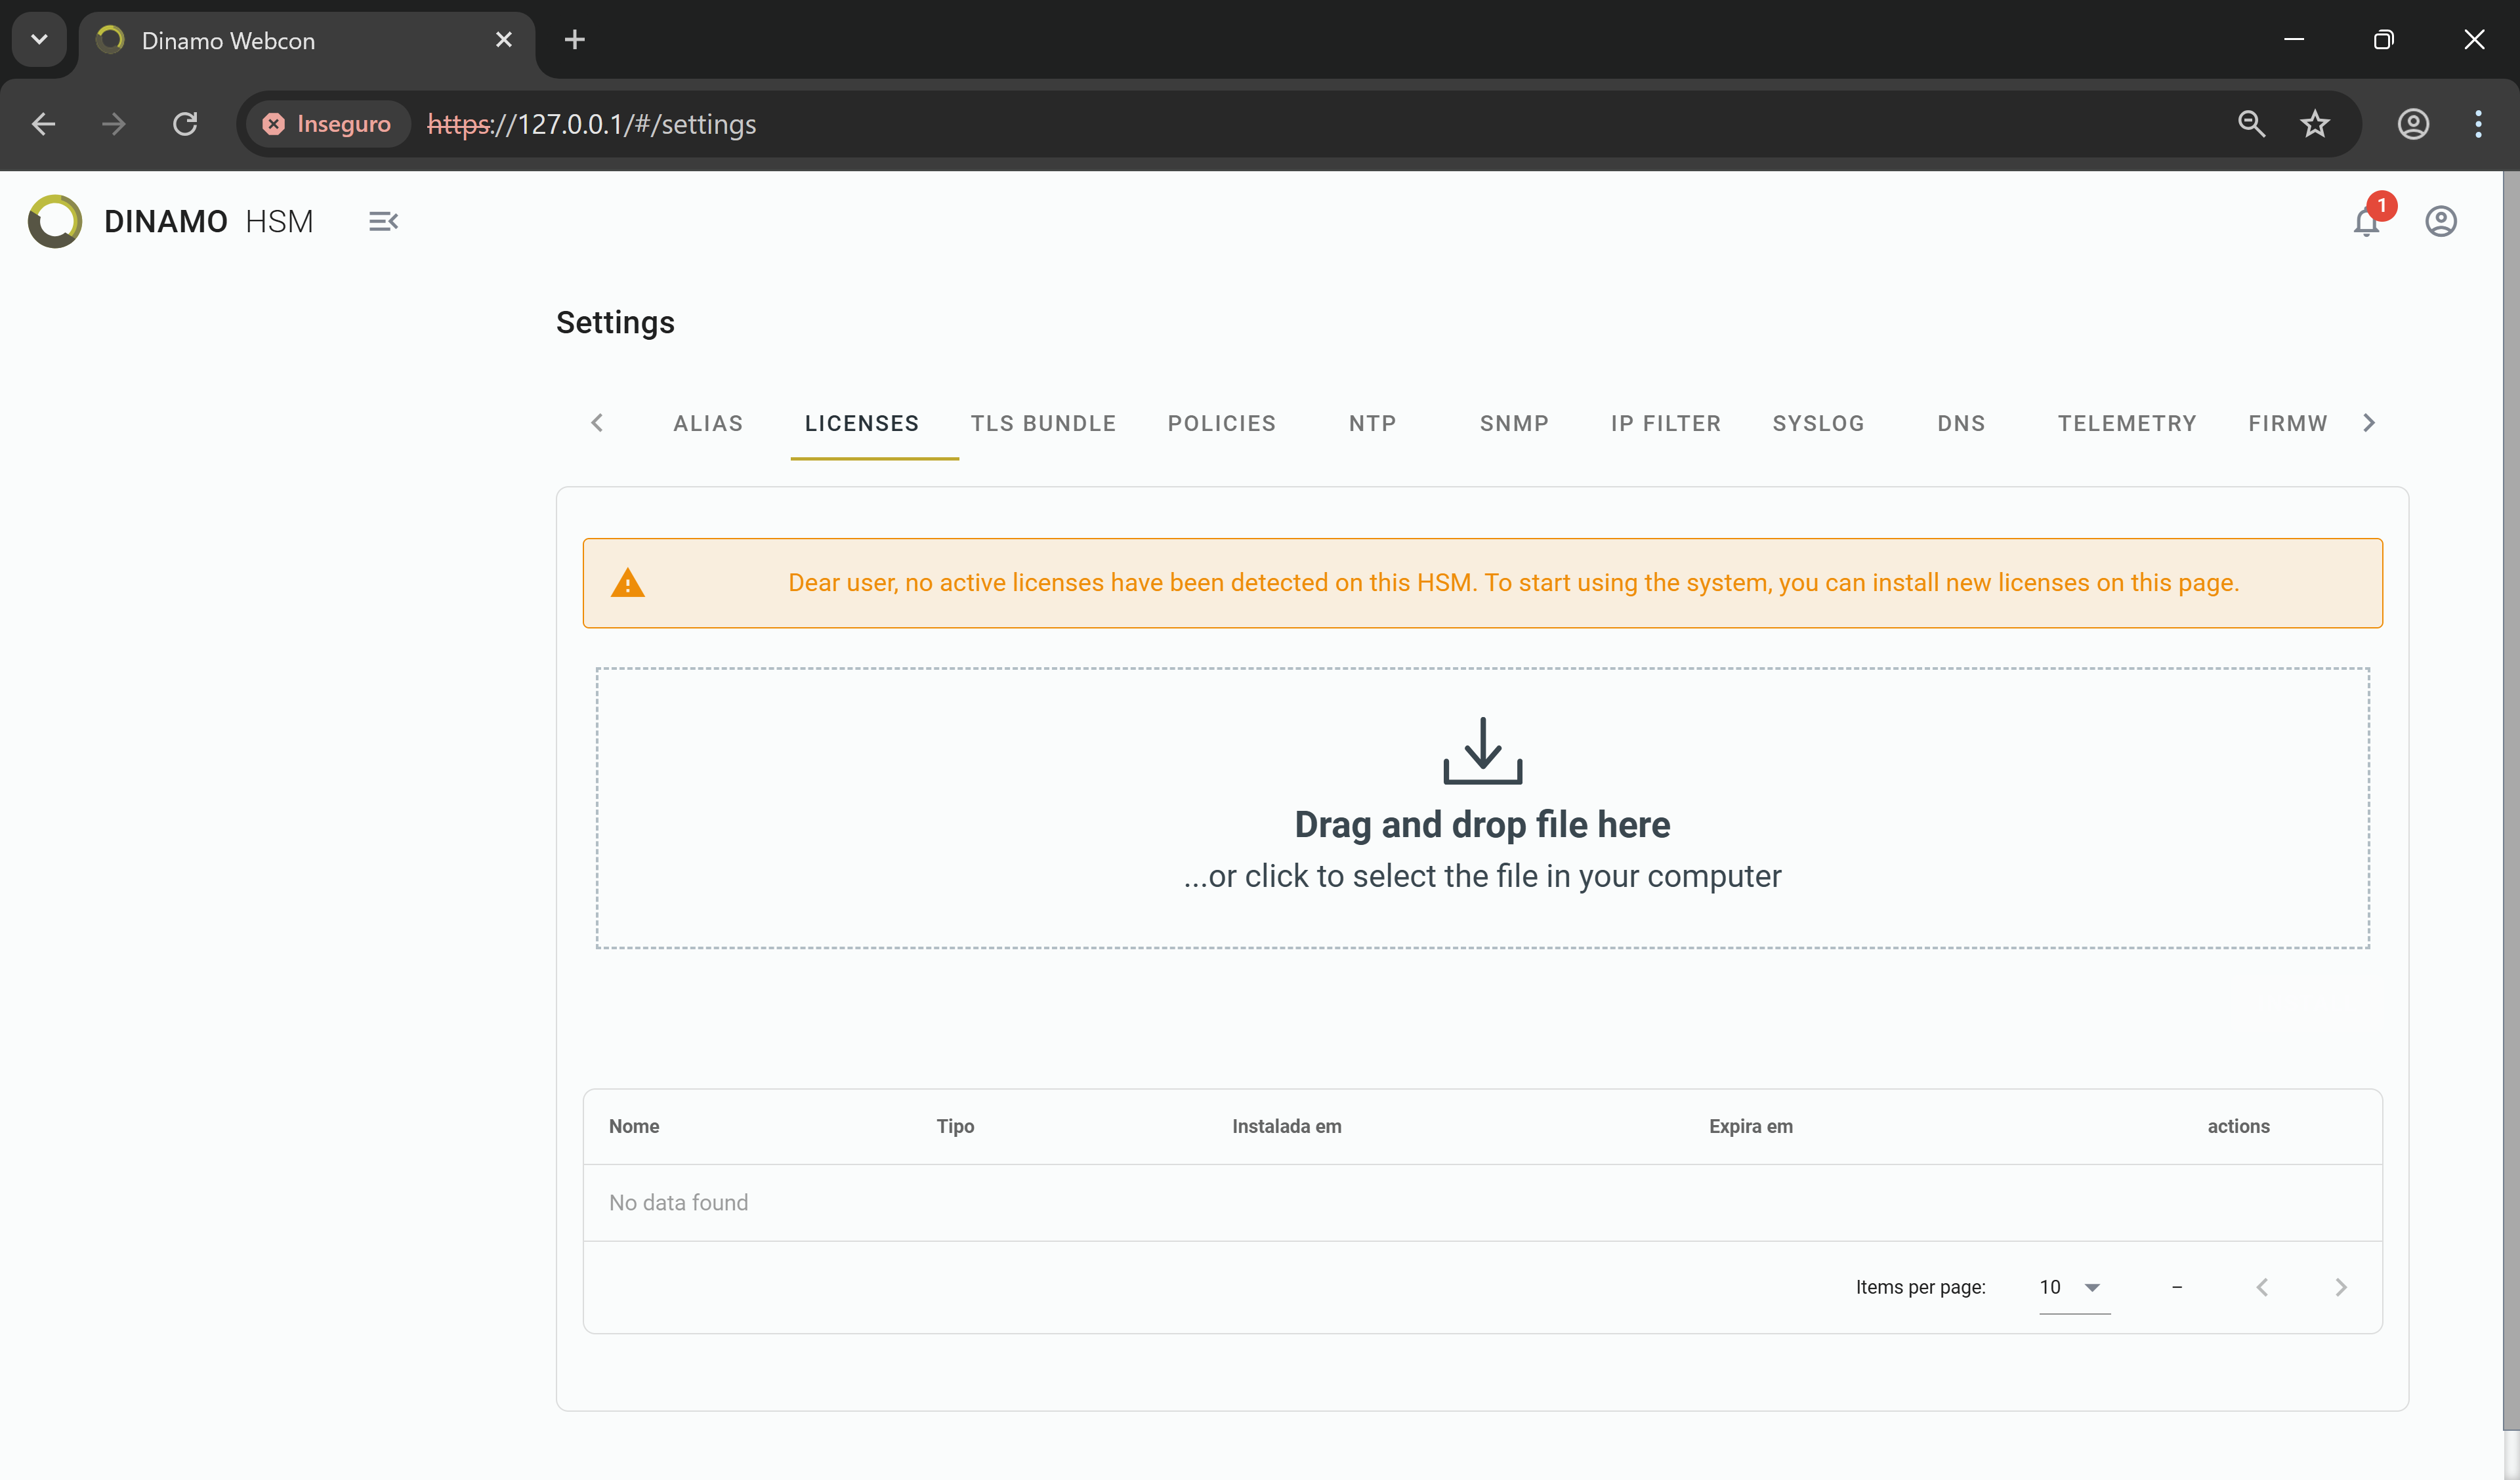Click the drag and drop upload icon
Screen dimensions: 2520x1480
(x=1482, y=750)
